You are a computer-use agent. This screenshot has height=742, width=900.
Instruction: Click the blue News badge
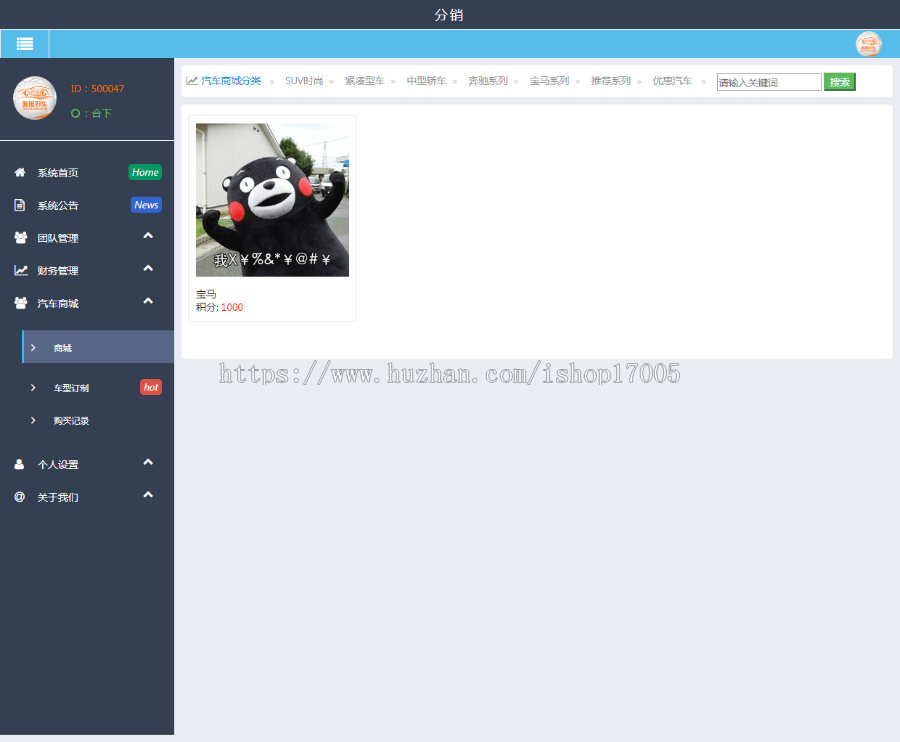pyautogui.click(x=146, y=205)
